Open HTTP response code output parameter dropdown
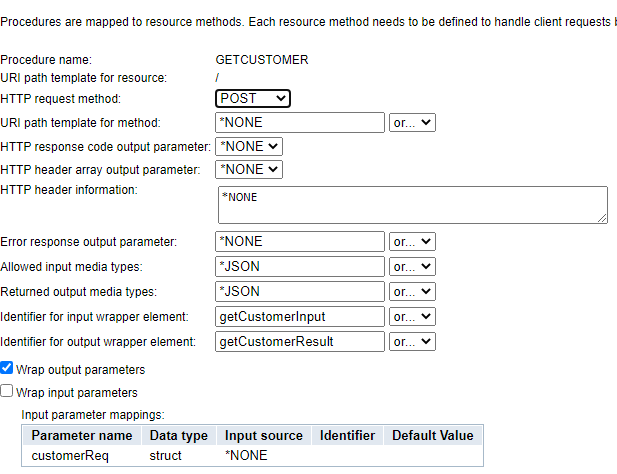617x474 pixels. tap(249, 146)
